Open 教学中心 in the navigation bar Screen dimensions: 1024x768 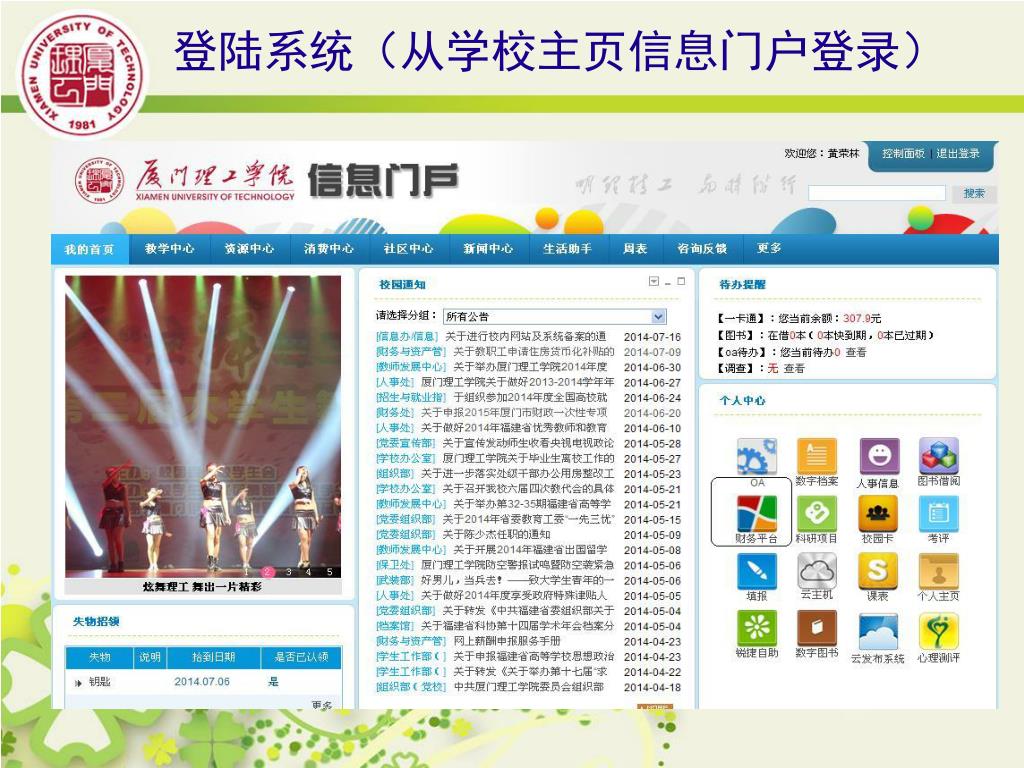[169, 249]
